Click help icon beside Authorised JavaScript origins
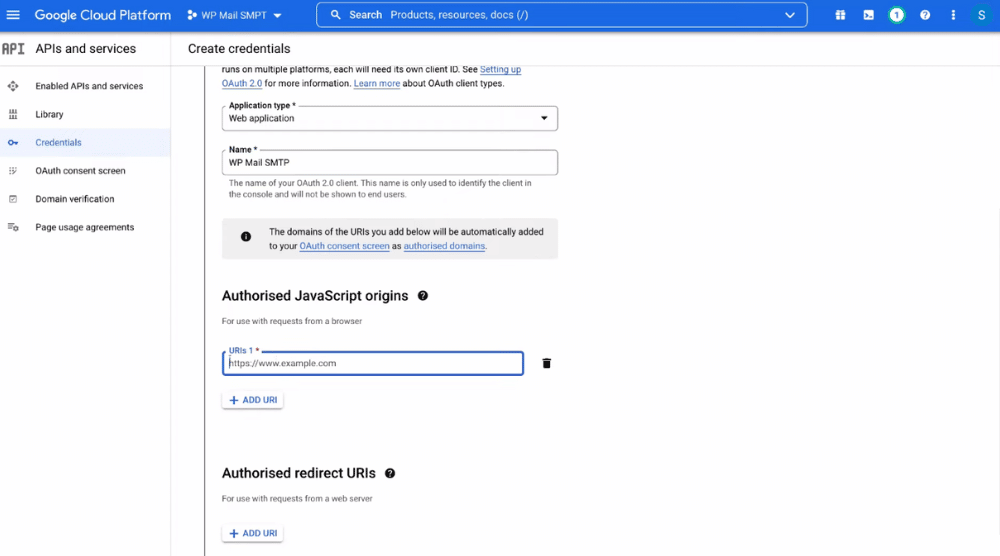This screenshot has width=1000, height=556. tap(423, 296)
